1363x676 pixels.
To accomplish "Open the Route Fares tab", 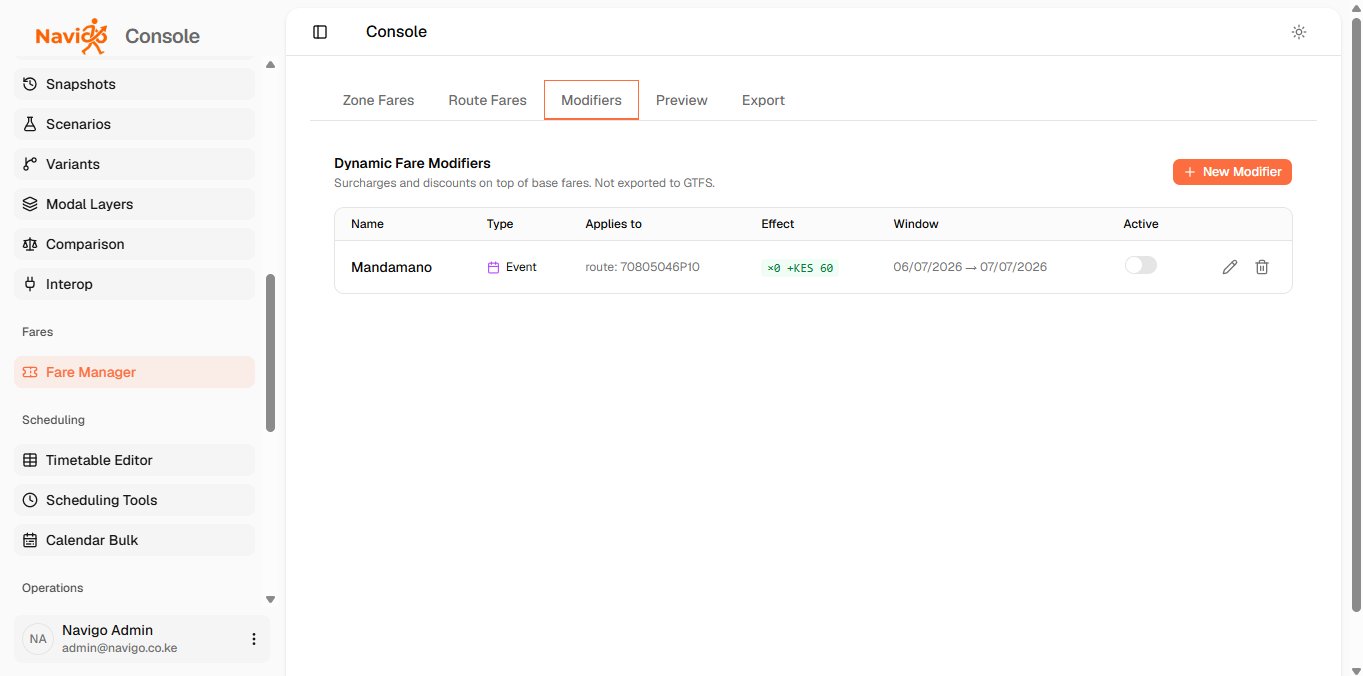I will click(487, 100).
